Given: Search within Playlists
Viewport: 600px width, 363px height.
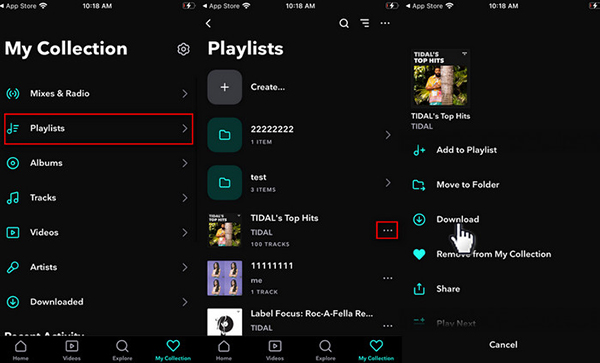Looking at the screenshot, I should [344, 23].
